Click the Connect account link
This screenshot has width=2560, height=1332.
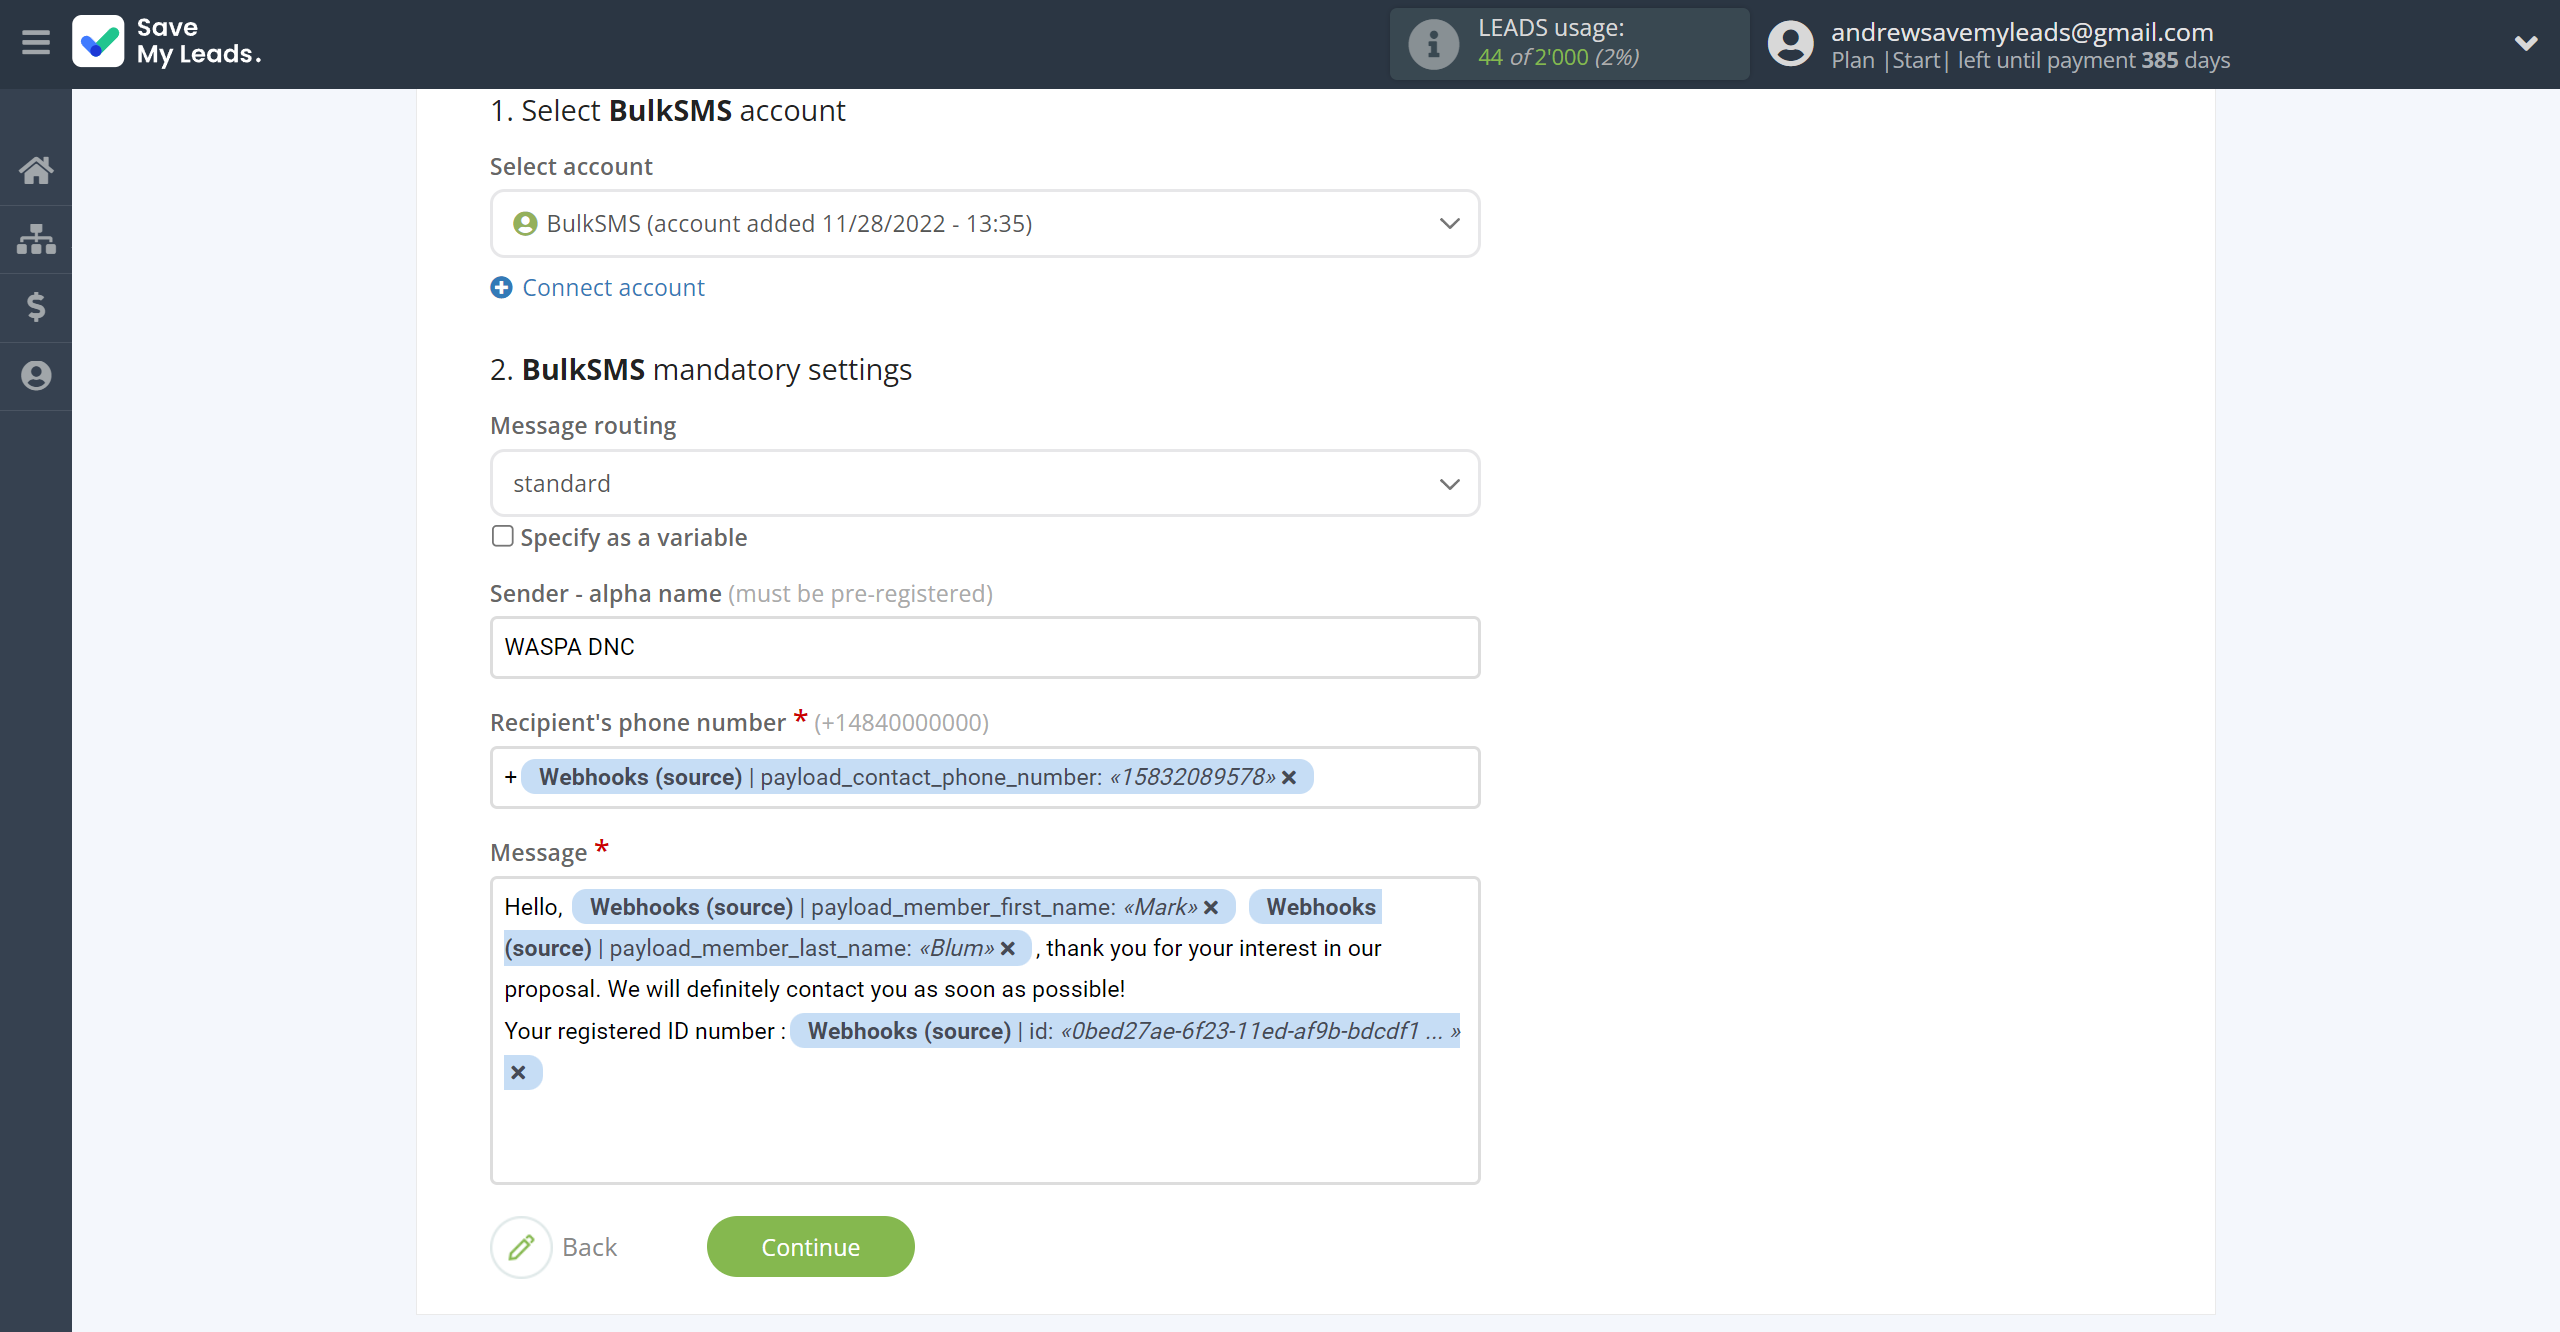click(613, 288)
